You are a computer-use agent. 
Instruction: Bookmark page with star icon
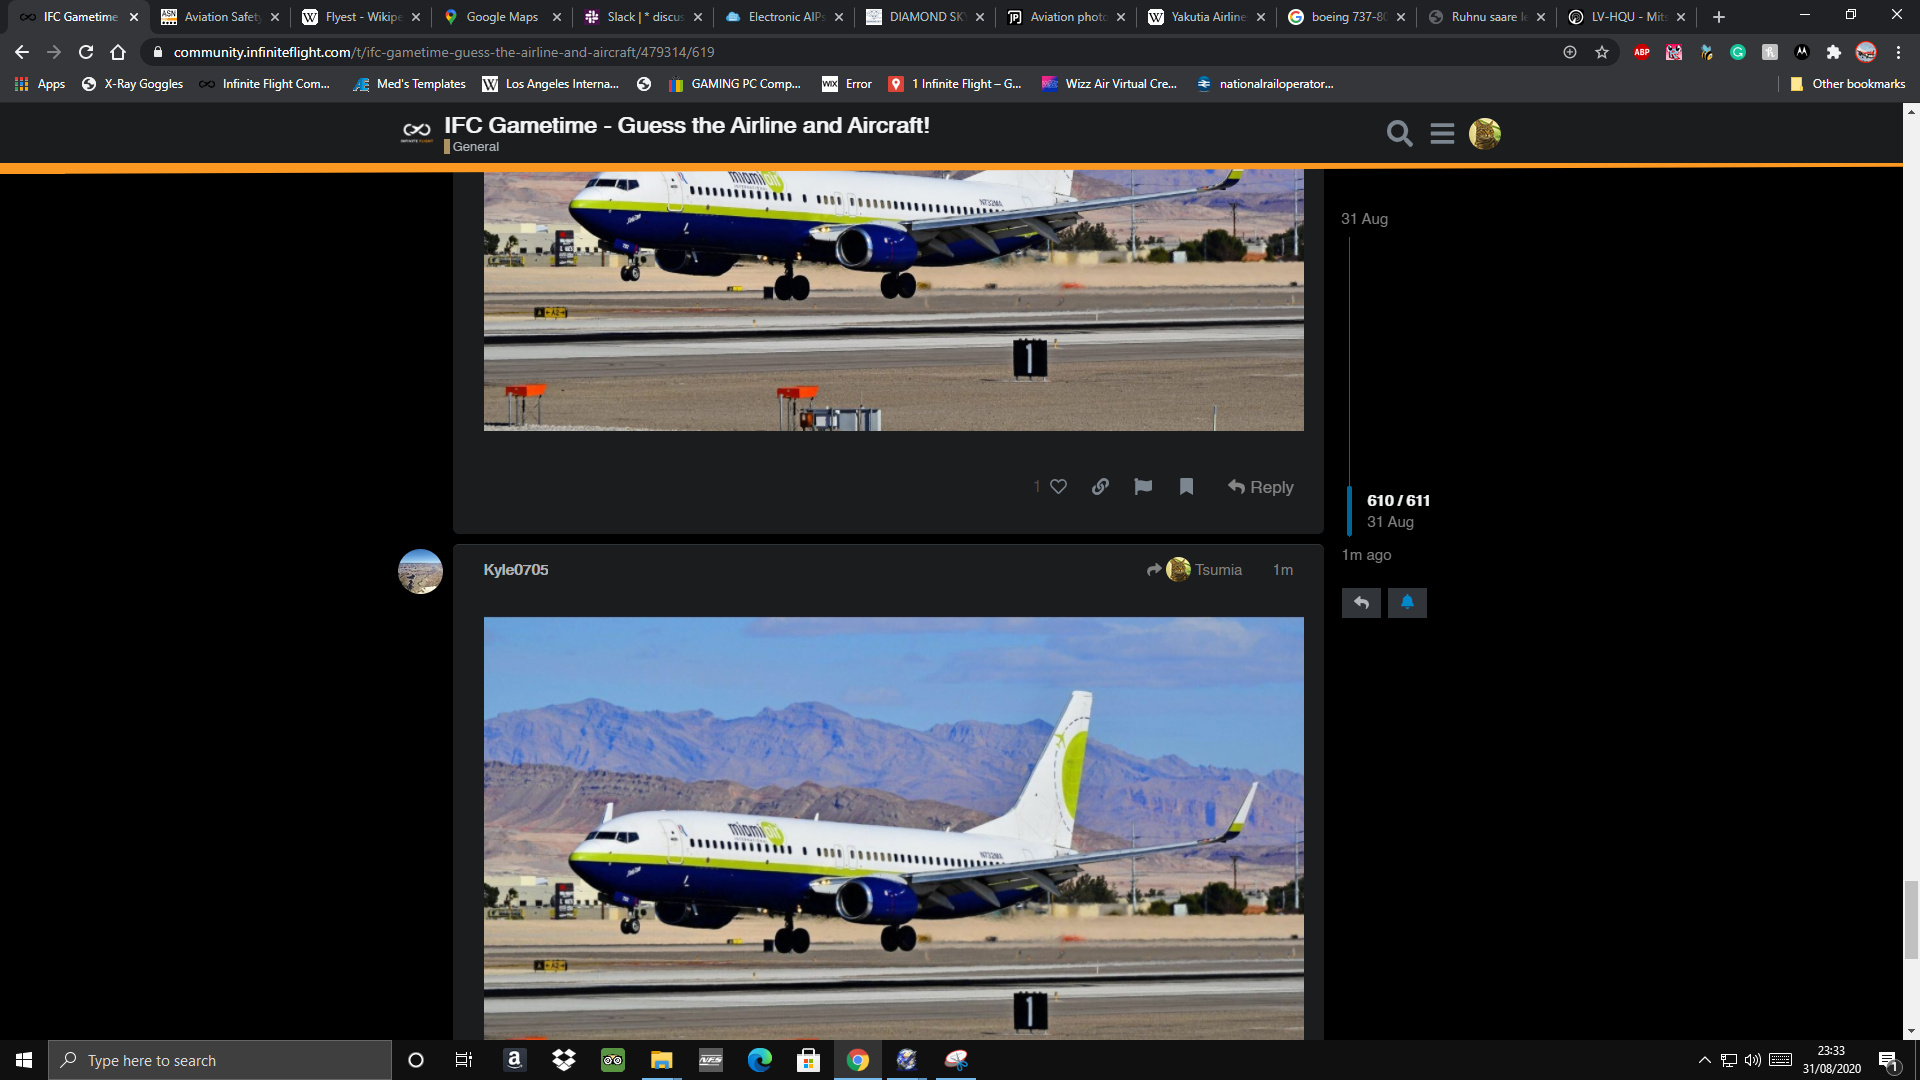point(1602,52)
